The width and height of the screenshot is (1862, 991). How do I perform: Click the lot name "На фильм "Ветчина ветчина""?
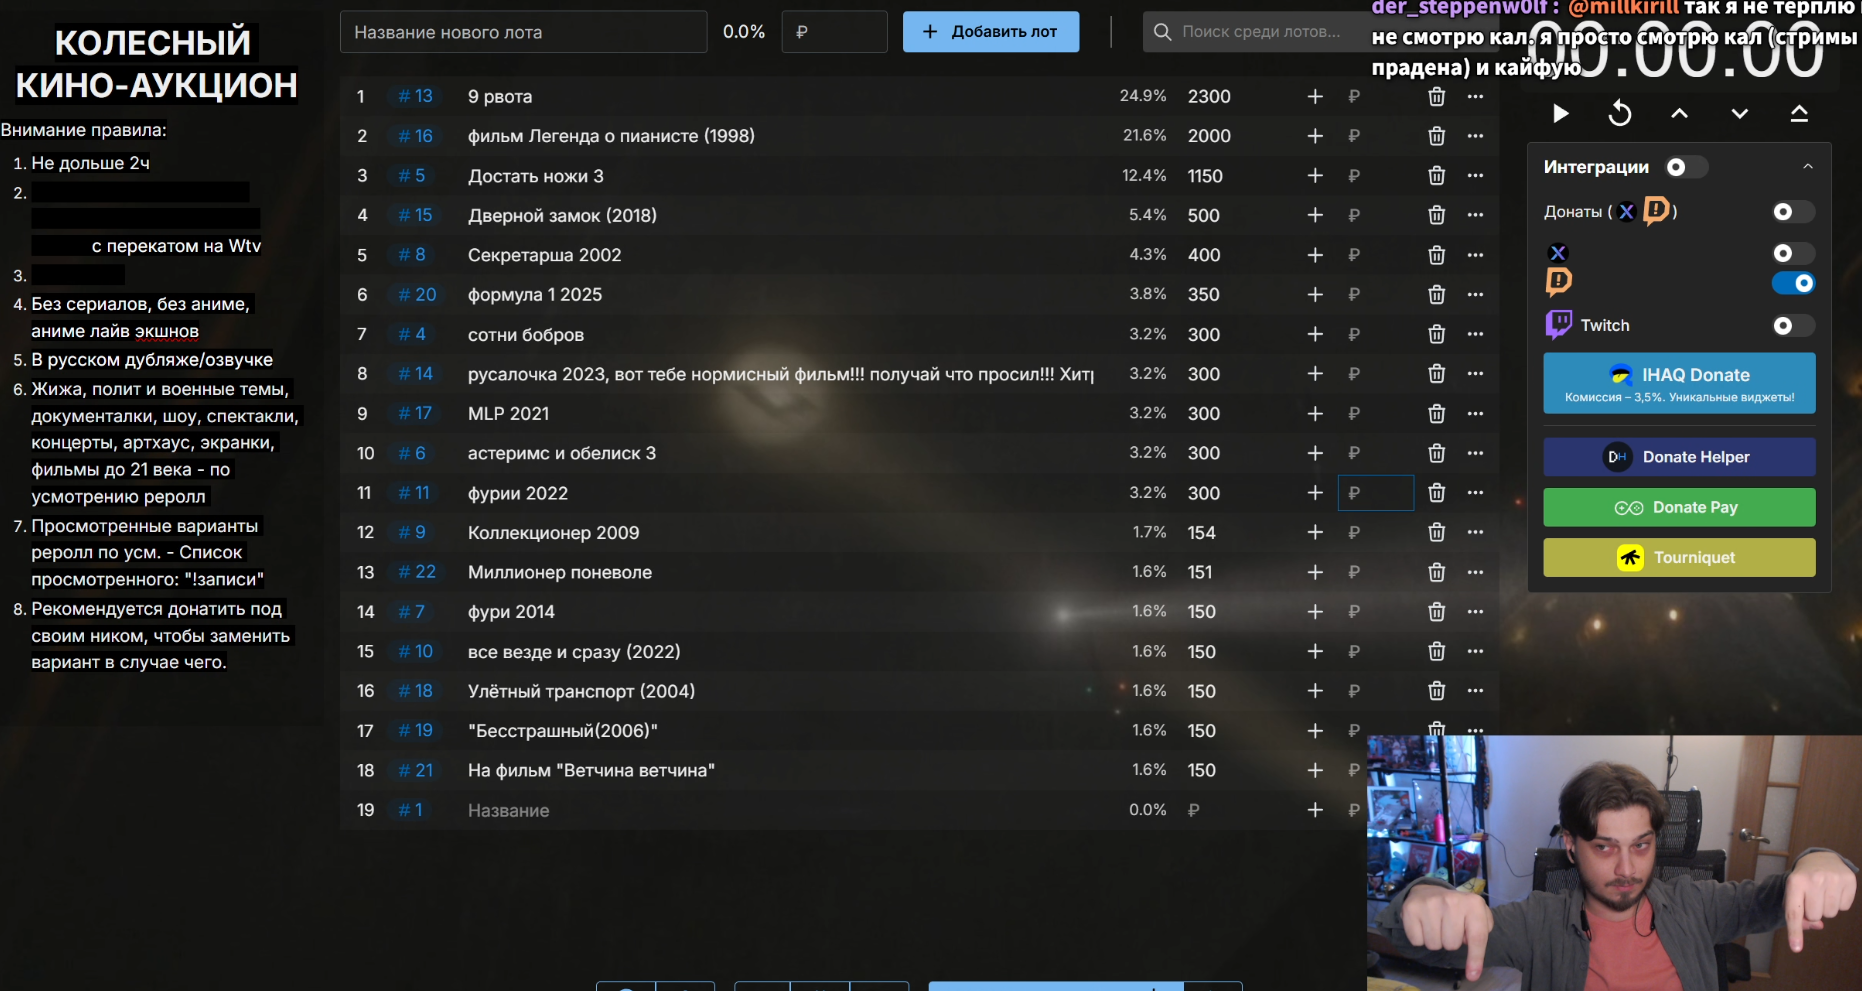pyautogui.click(x=591, y=770)
